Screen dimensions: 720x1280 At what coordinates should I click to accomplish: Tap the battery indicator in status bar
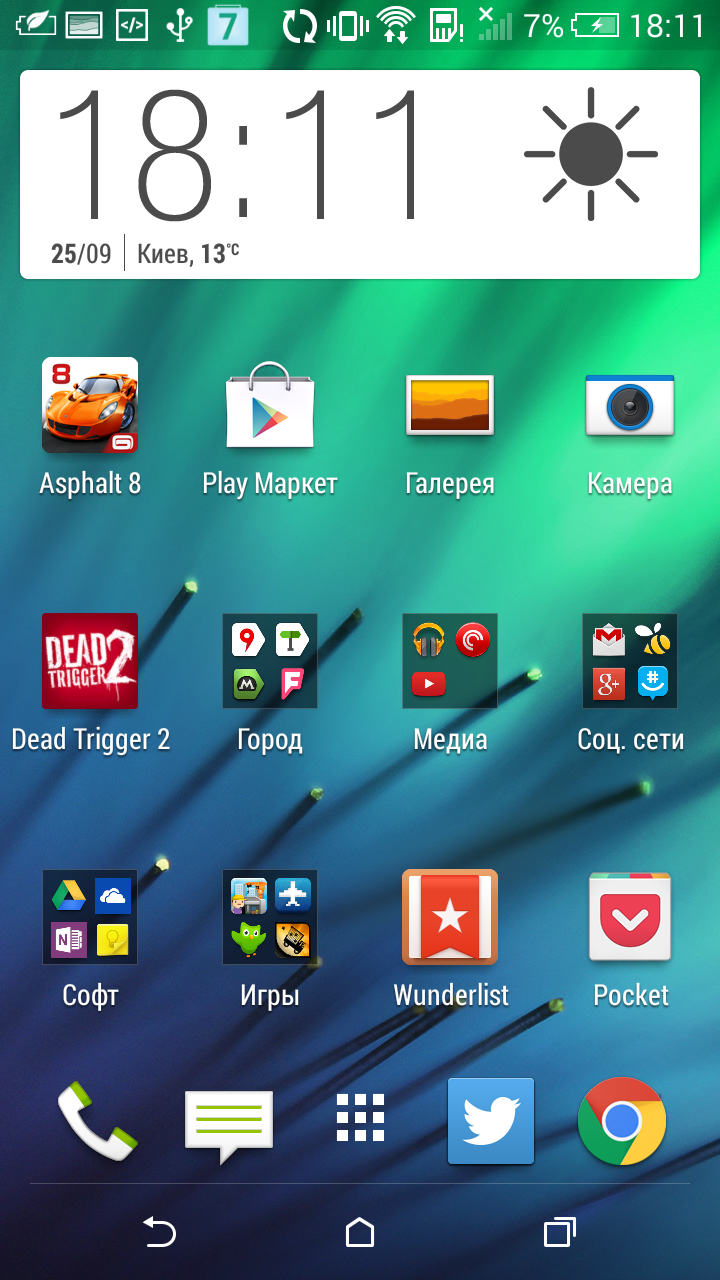point(593,24)
